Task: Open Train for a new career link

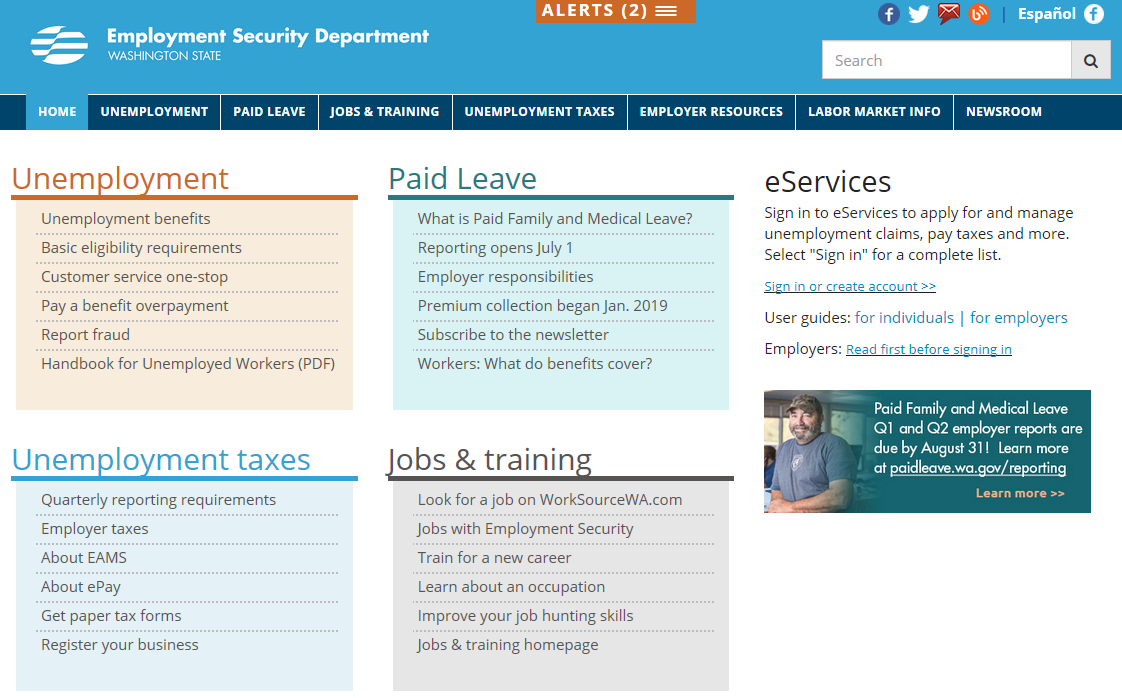Action: coord(494,558)
